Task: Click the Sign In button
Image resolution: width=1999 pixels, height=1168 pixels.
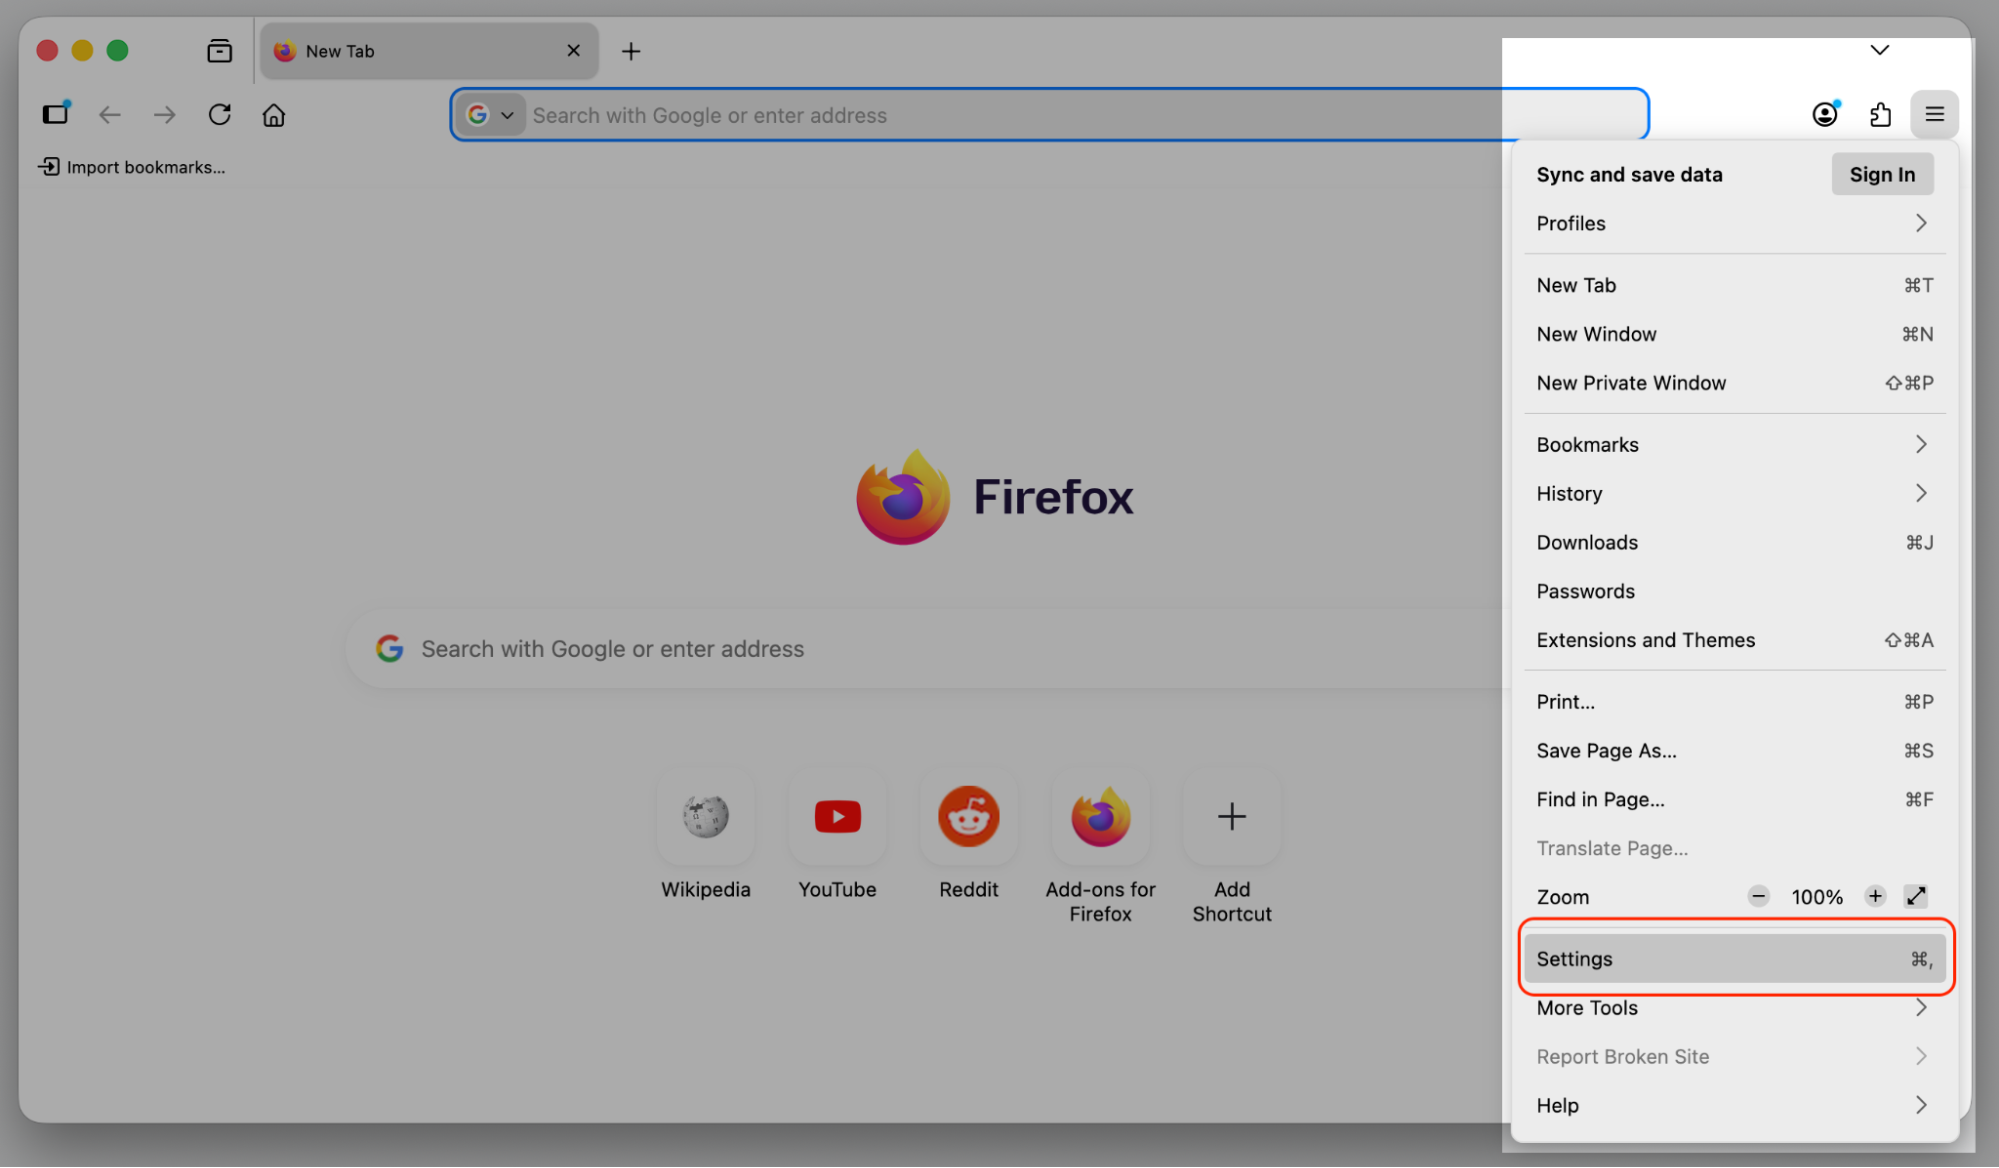Action: [1882, 174]
